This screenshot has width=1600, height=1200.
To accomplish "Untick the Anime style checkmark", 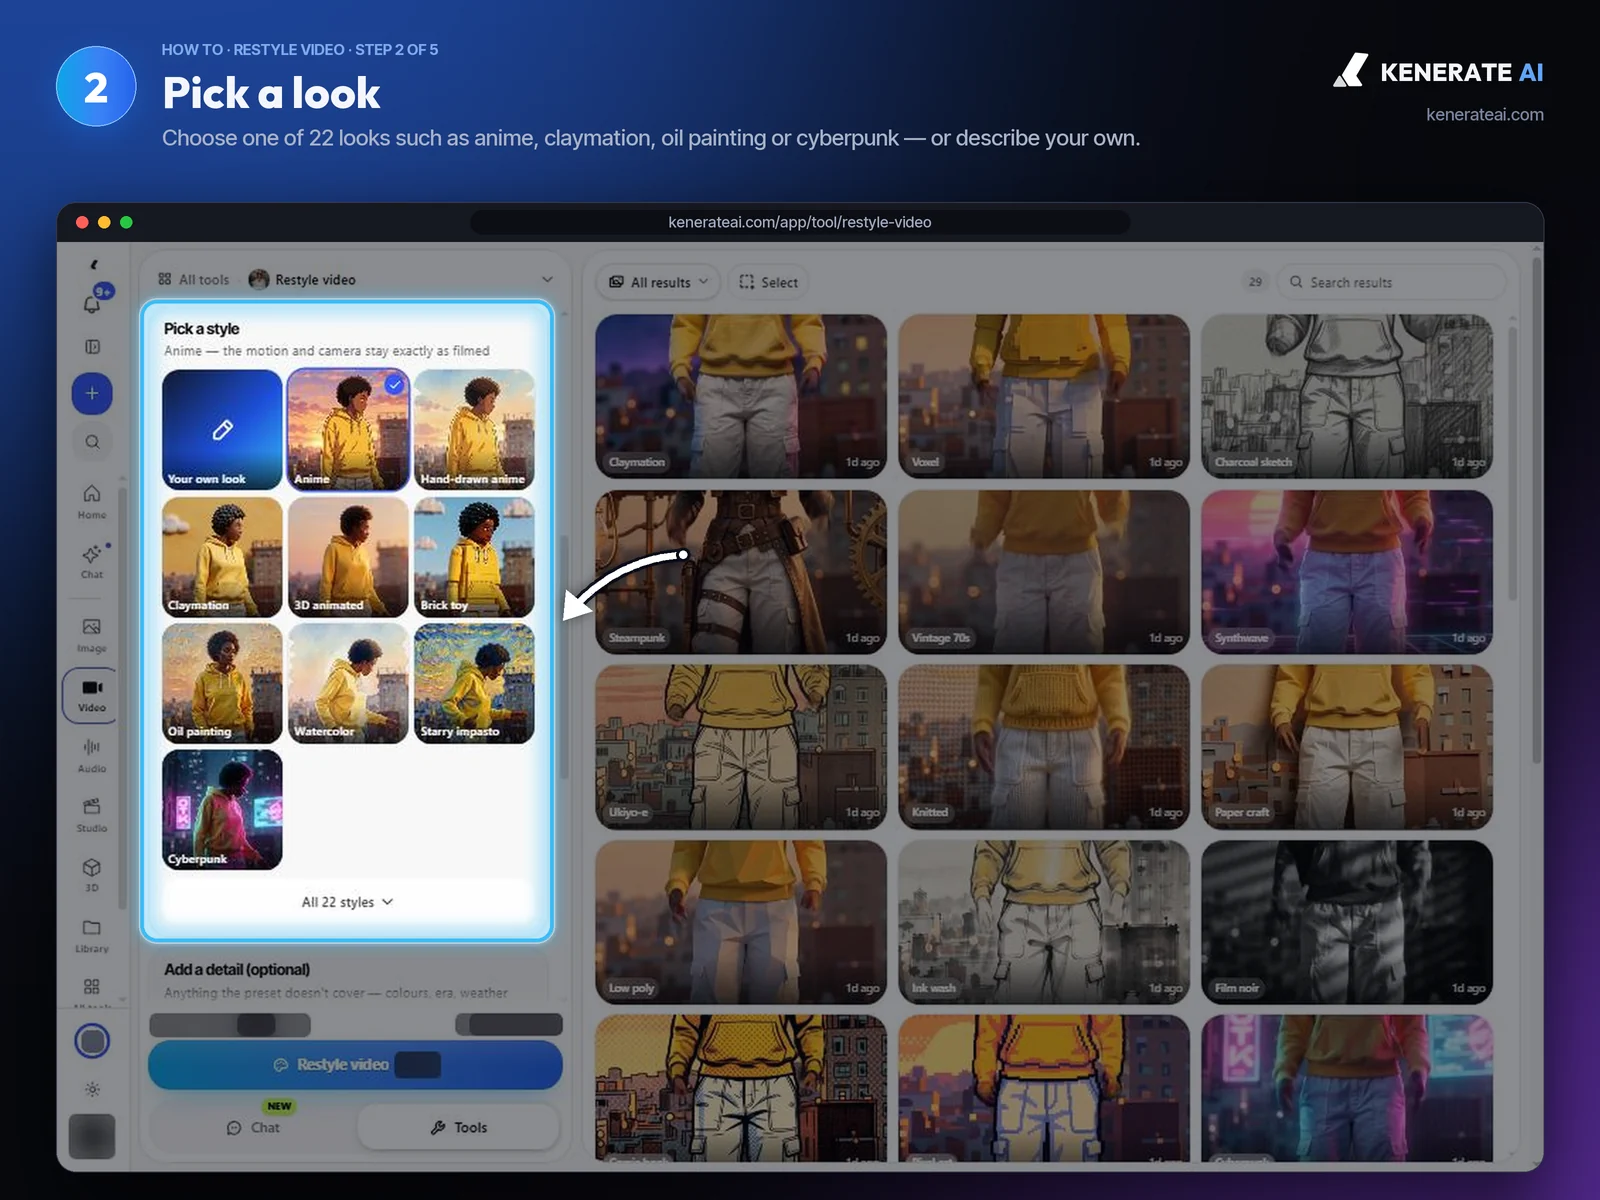I will 395,384.
